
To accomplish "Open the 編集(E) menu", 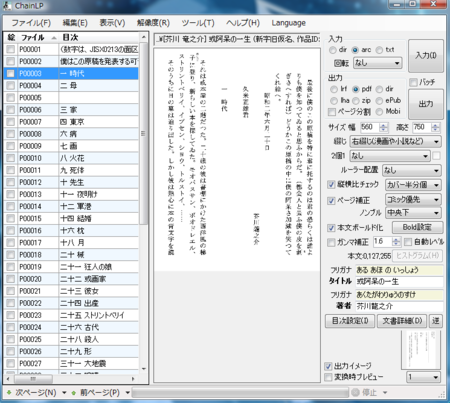I will tap(75, 23).
